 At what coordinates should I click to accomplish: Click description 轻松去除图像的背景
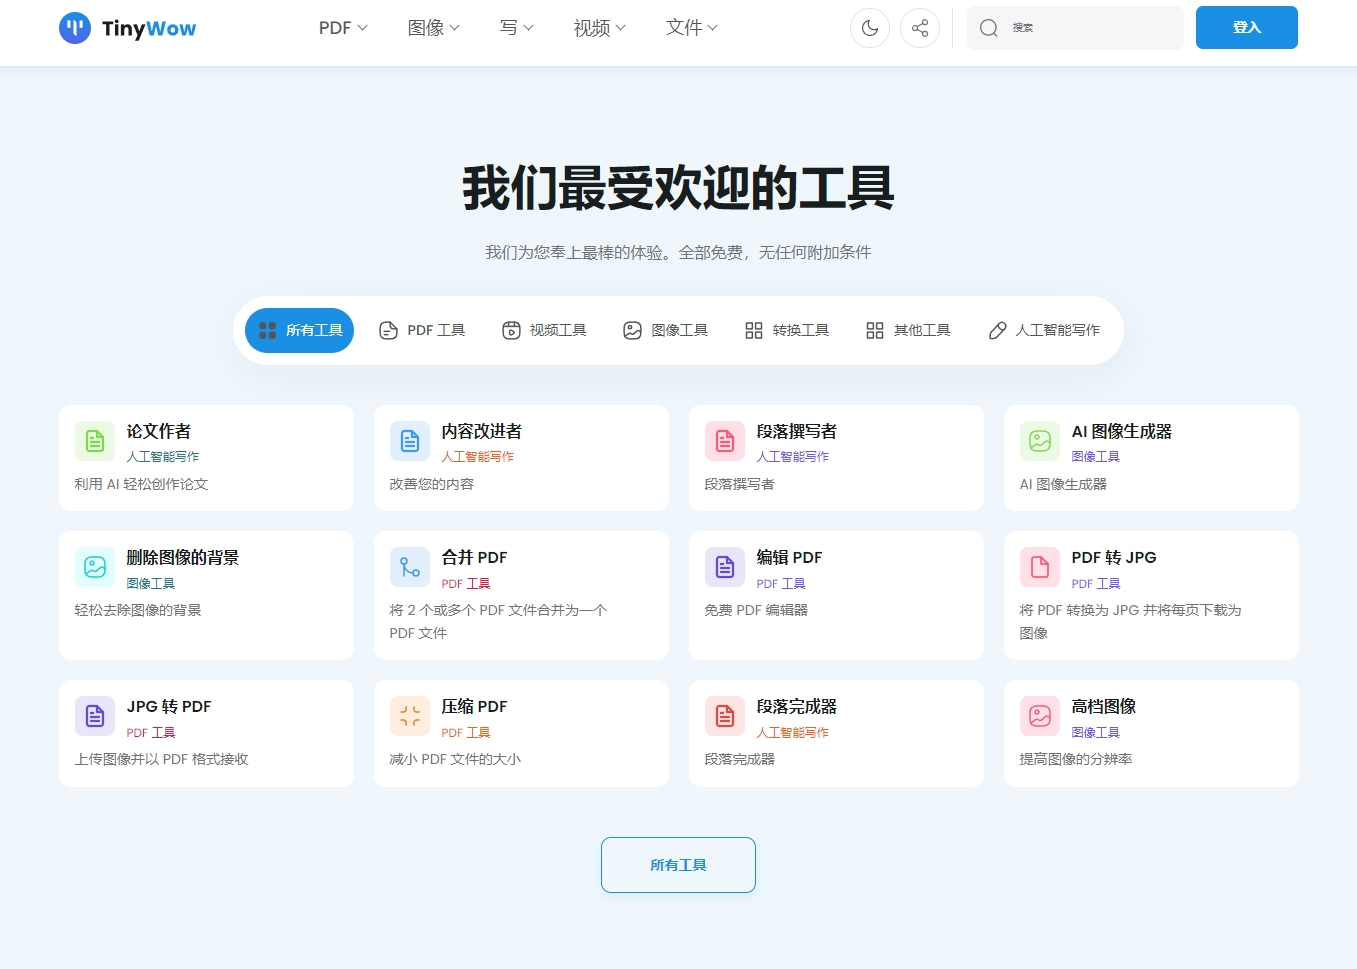tap(138, 610)
